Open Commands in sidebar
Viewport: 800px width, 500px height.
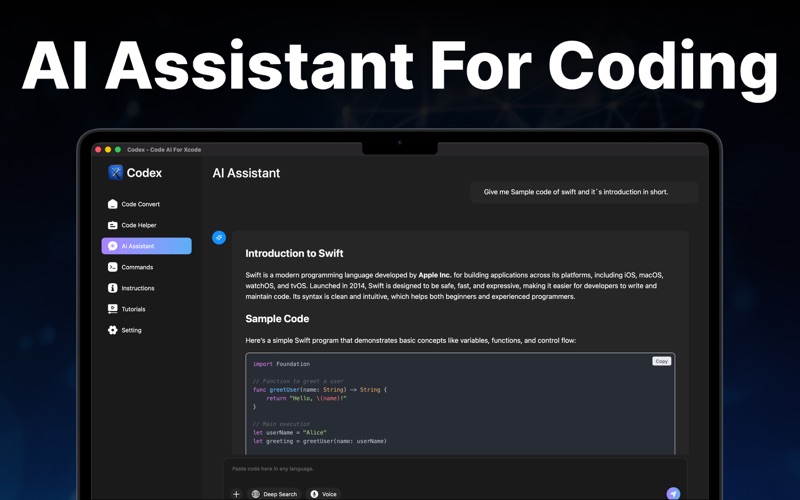pyautogui.click(x=131, y=267)
